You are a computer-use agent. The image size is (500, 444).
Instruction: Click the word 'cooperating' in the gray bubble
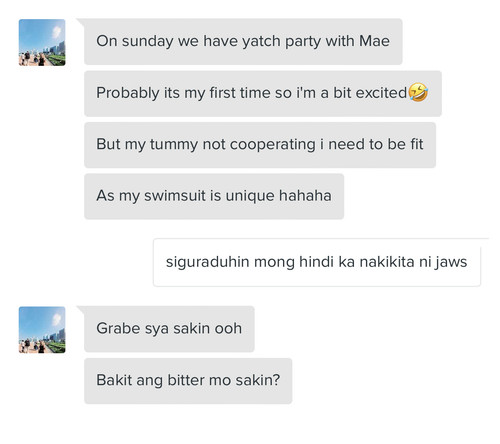pos(272,145)
